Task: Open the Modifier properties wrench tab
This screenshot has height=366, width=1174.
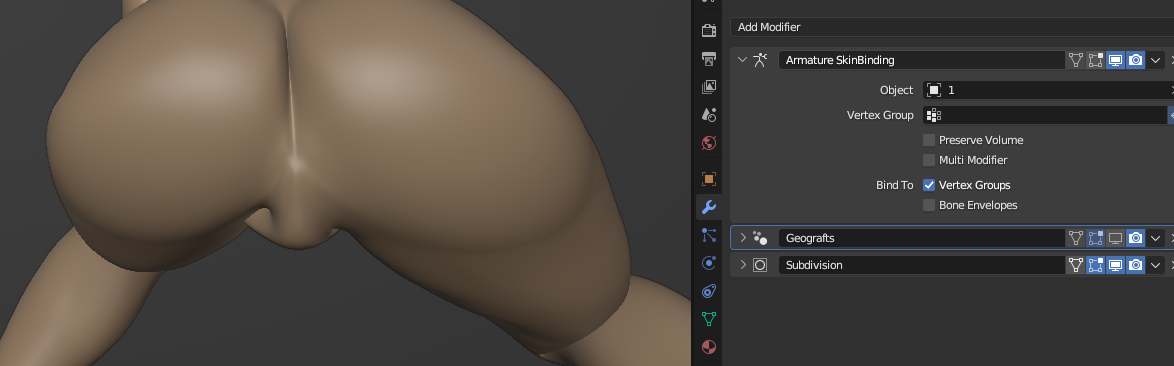Action: [708, 207]
